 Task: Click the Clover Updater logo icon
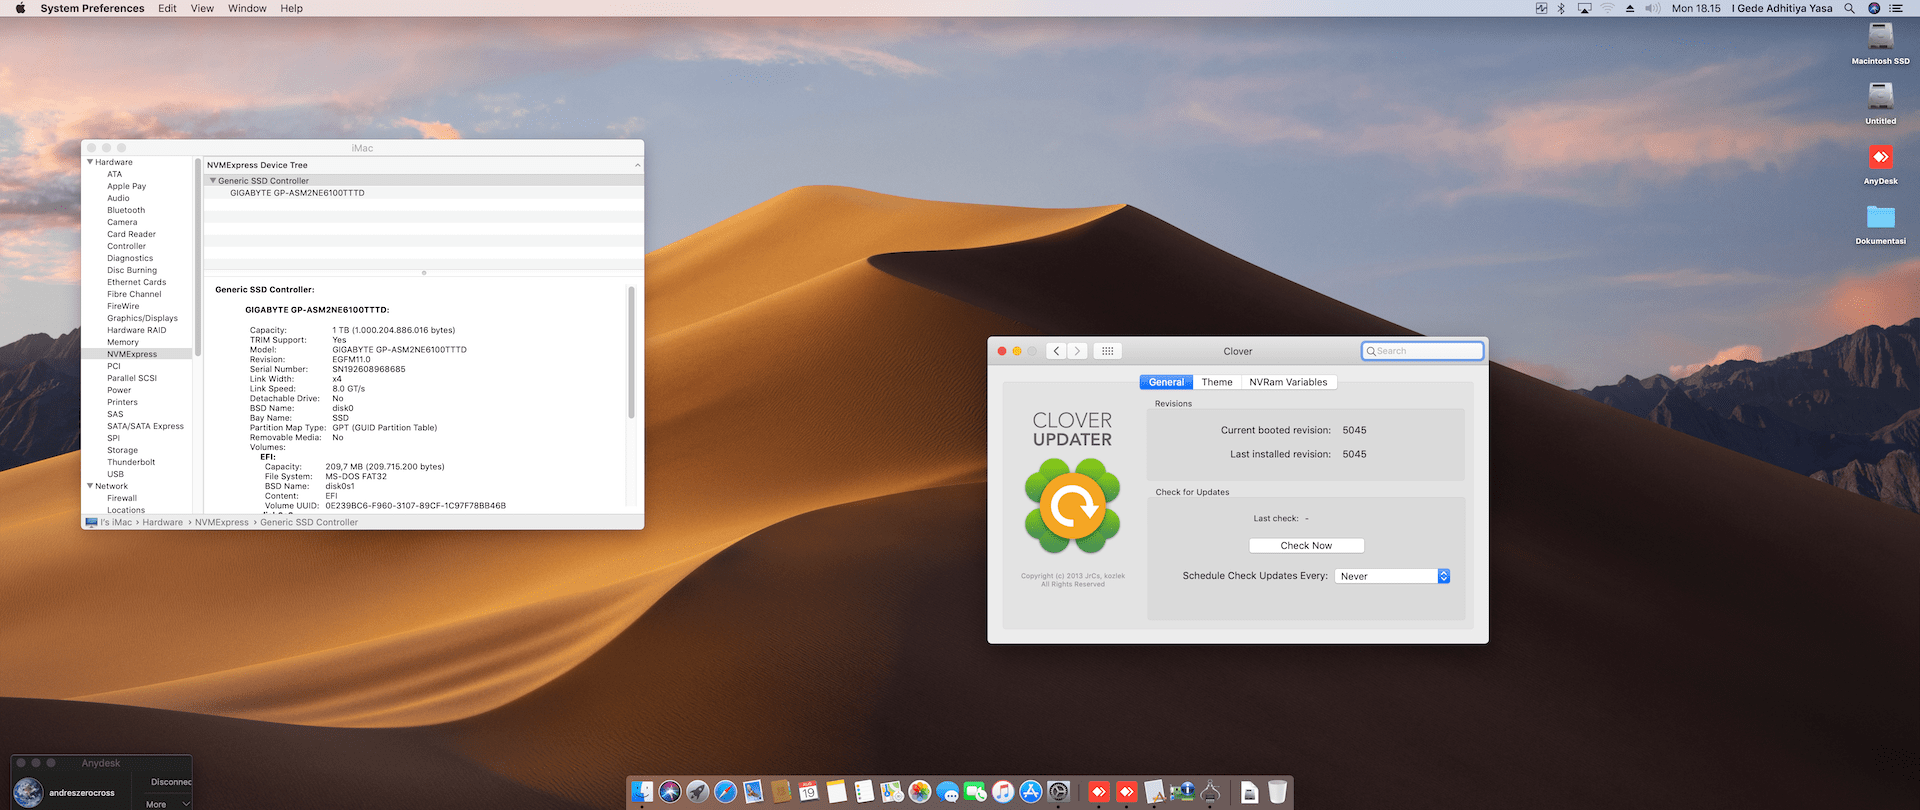point(1072,506)
